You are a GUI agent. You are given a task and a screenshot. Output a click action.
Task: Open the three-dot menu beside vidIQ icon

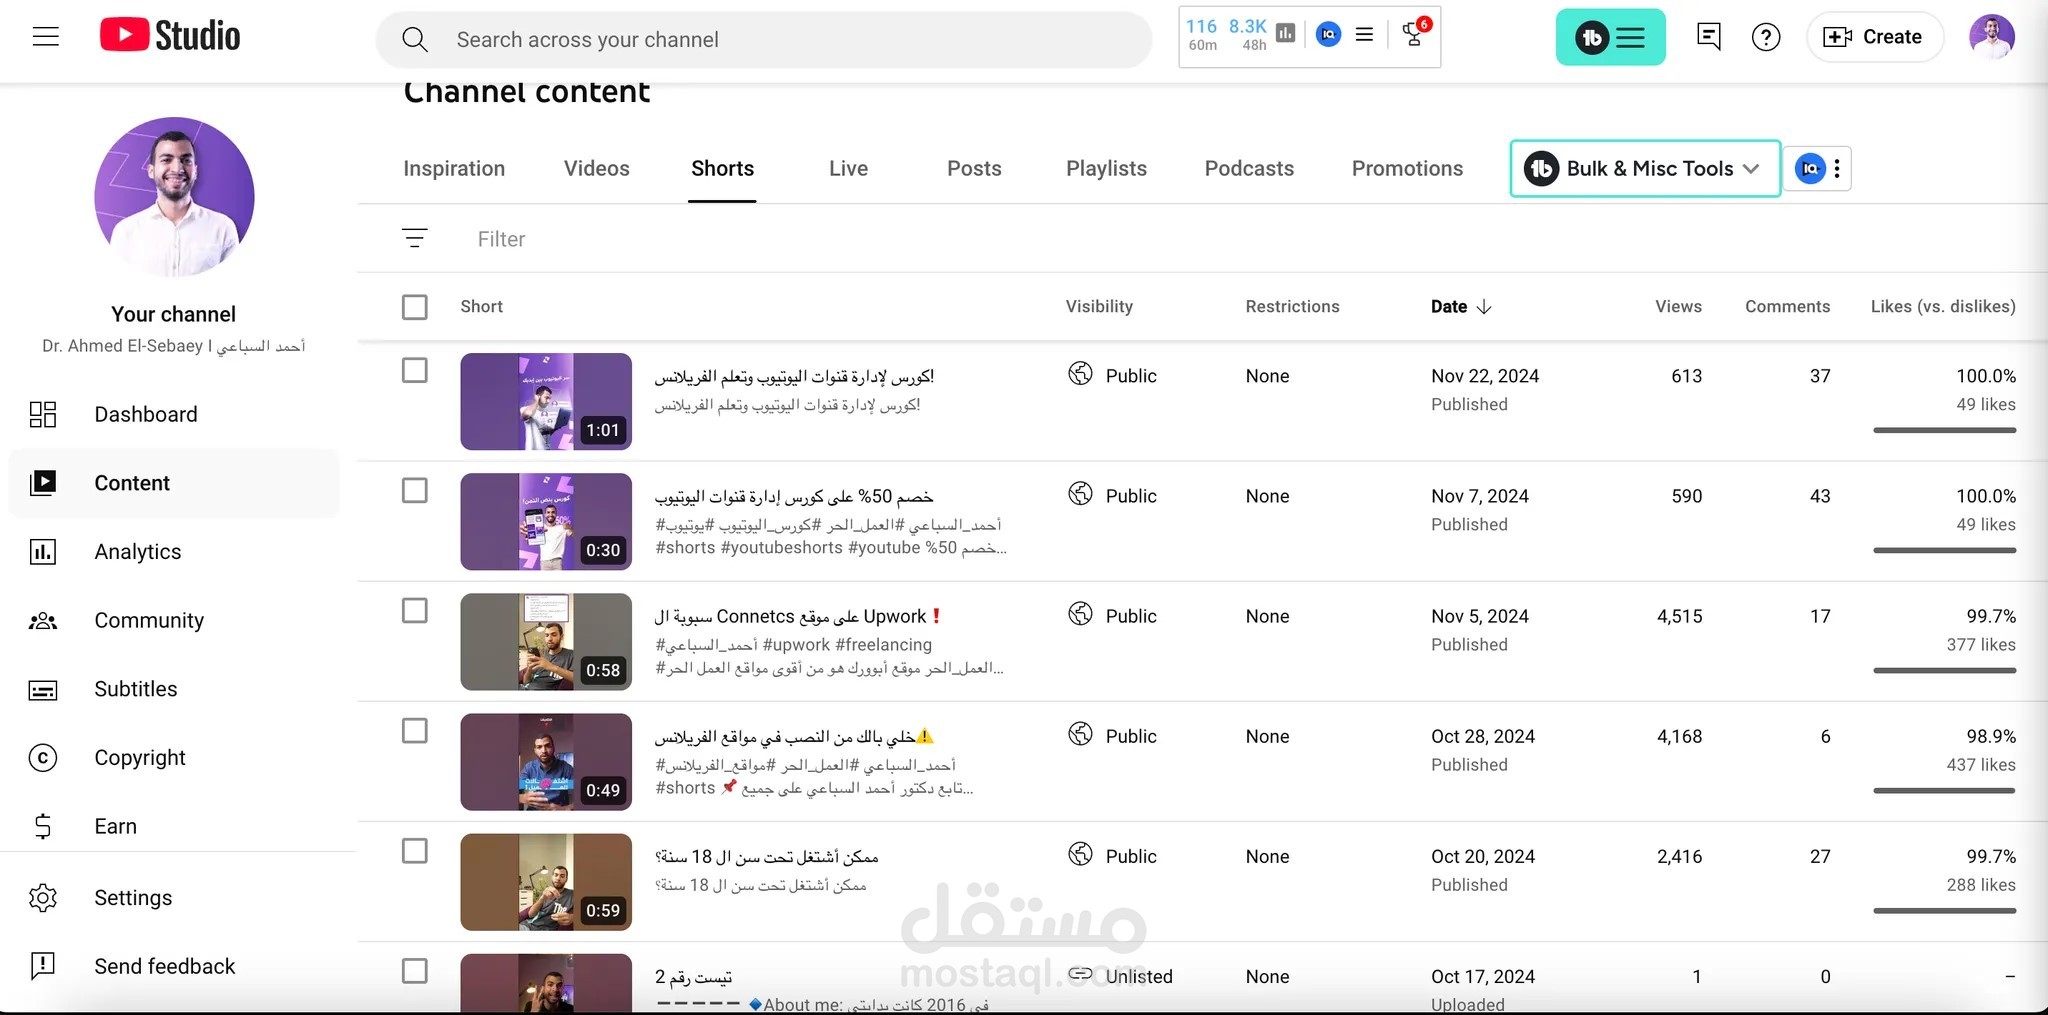tap(1837, 168)
